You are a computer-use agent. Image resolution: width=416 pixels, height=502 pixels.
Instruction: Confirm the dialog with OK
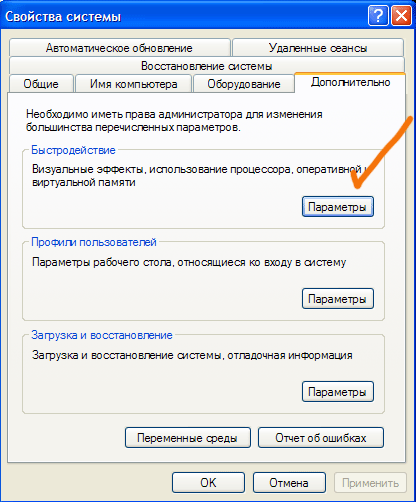click(208, 482)
